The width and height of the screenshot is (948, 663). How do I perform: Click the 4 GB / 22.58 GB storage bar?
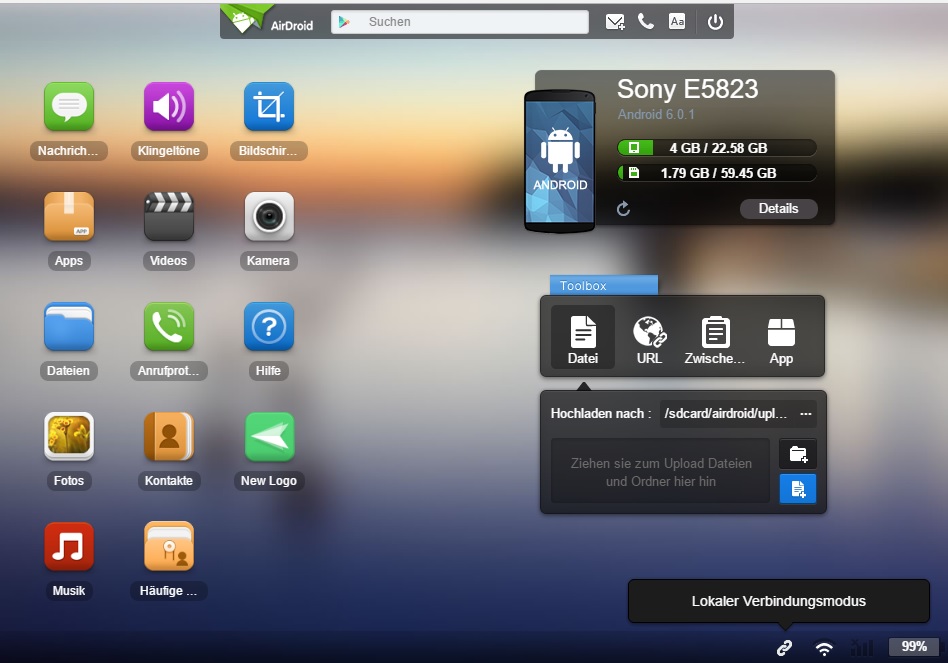point(717,148)
